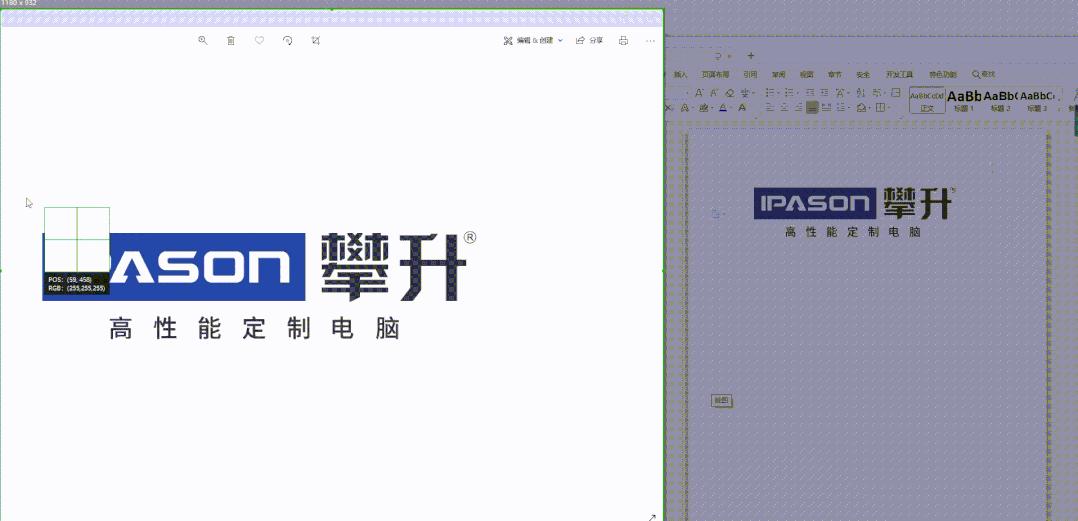Screen dimensions: 1078x521
Task: Toggle justified alignment in WPS
Action: click(x=813, y=107)
